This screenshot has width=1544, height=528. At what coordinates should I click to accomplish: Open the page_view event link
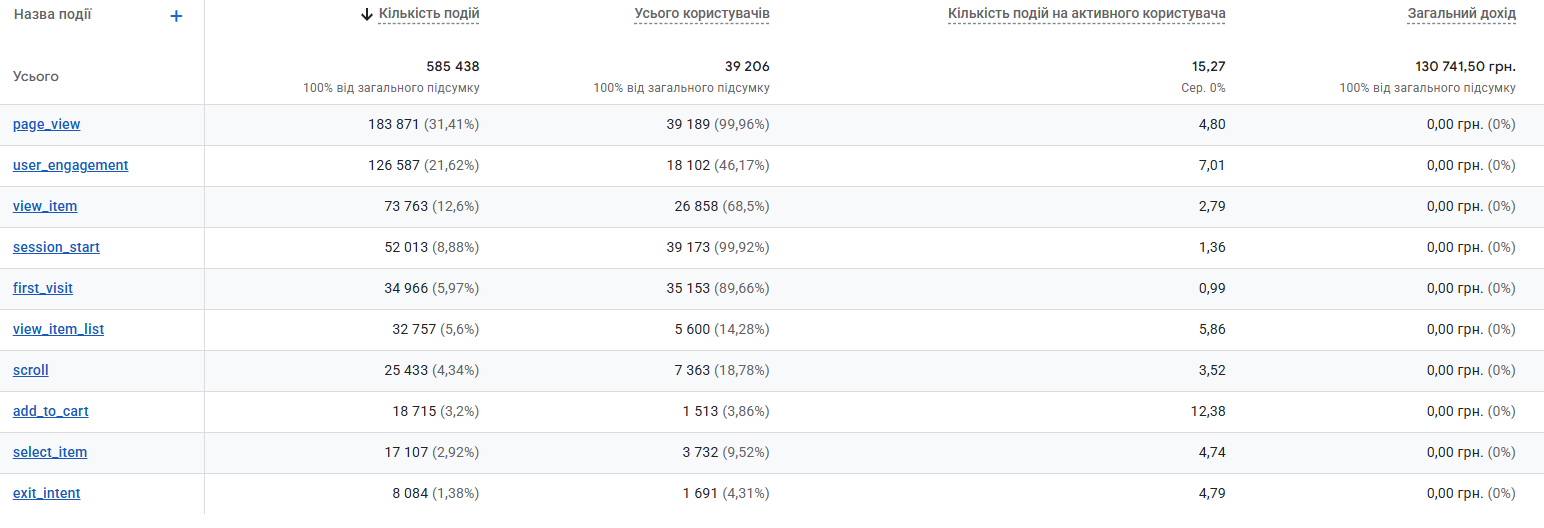pos(47,125)
